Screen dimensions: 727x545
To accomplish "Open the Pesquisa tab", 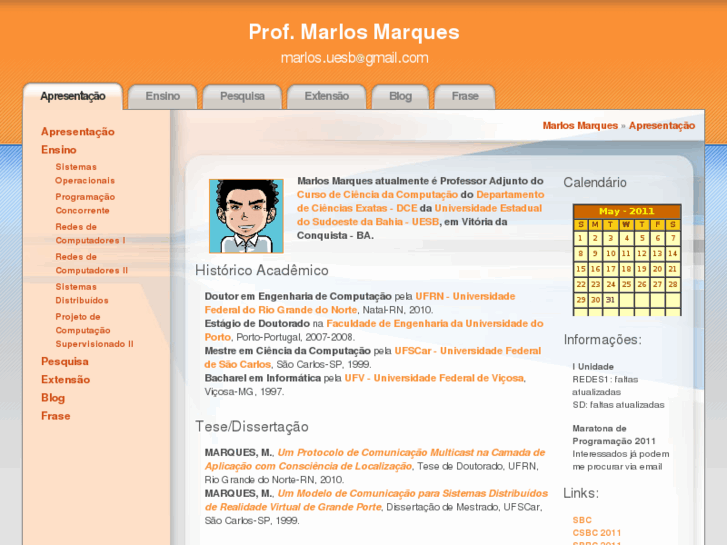I will click(x=242, y=96).
